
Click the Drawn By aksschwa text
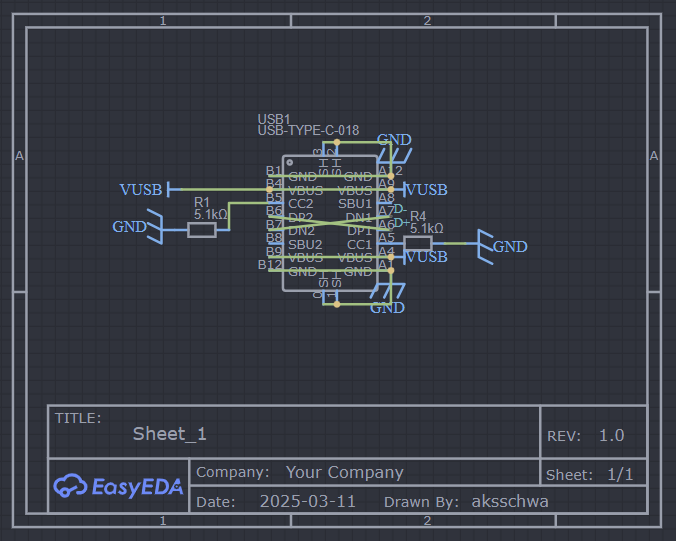(x=466, y=502)
